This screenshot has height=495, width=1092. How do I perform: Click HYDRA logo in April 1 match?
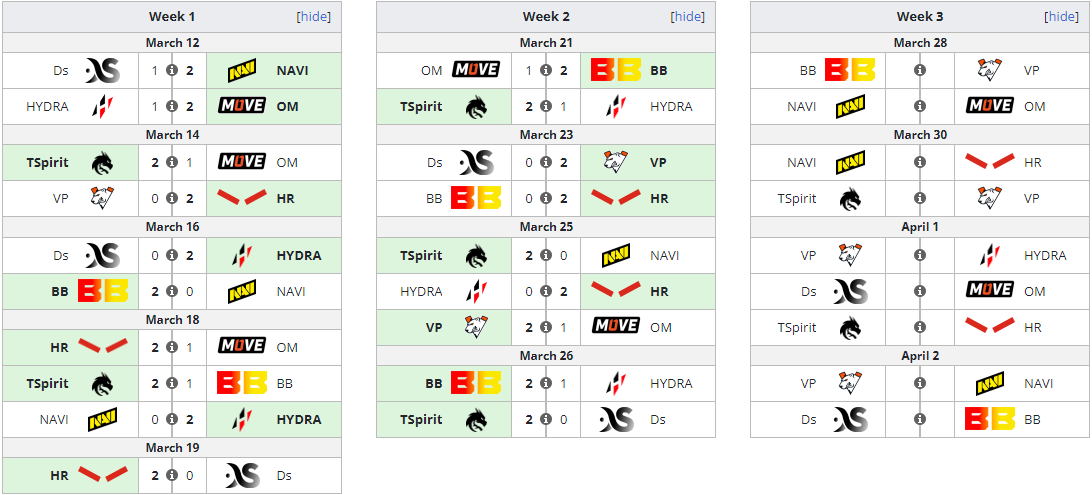coord(990,256)
